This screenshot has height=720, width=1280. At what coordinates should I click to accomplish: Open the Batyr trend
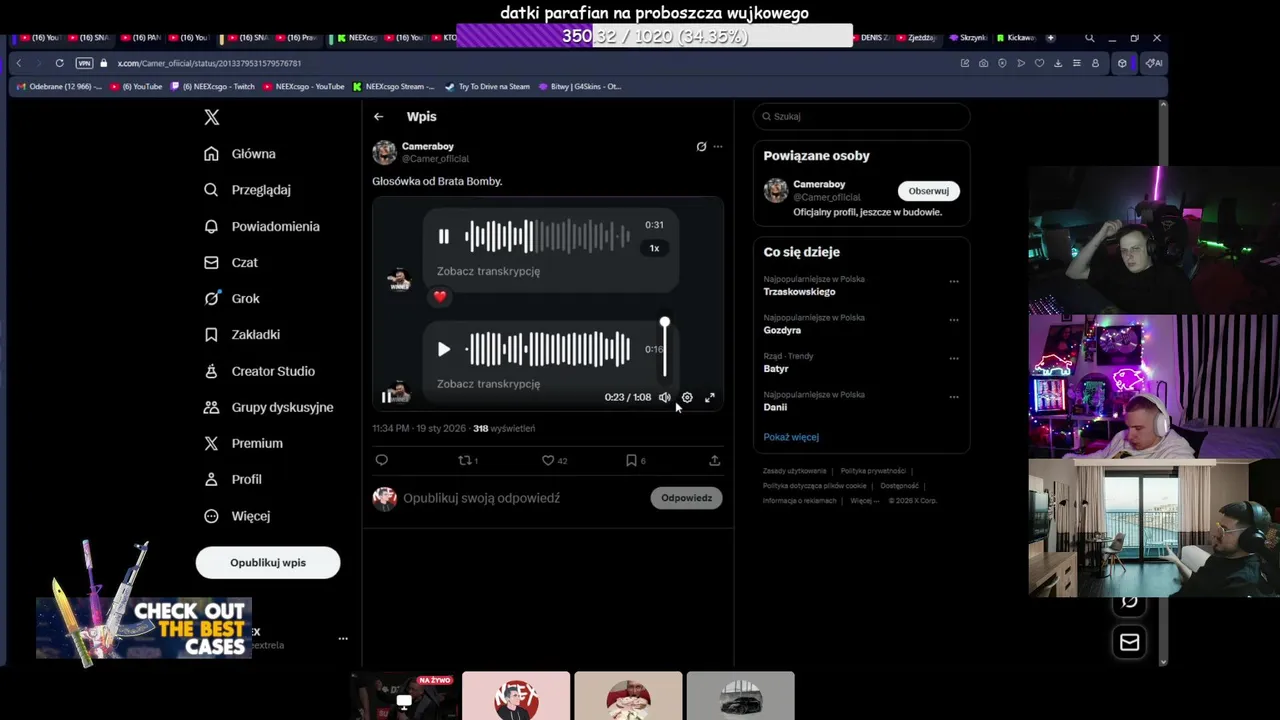(776, 369)
